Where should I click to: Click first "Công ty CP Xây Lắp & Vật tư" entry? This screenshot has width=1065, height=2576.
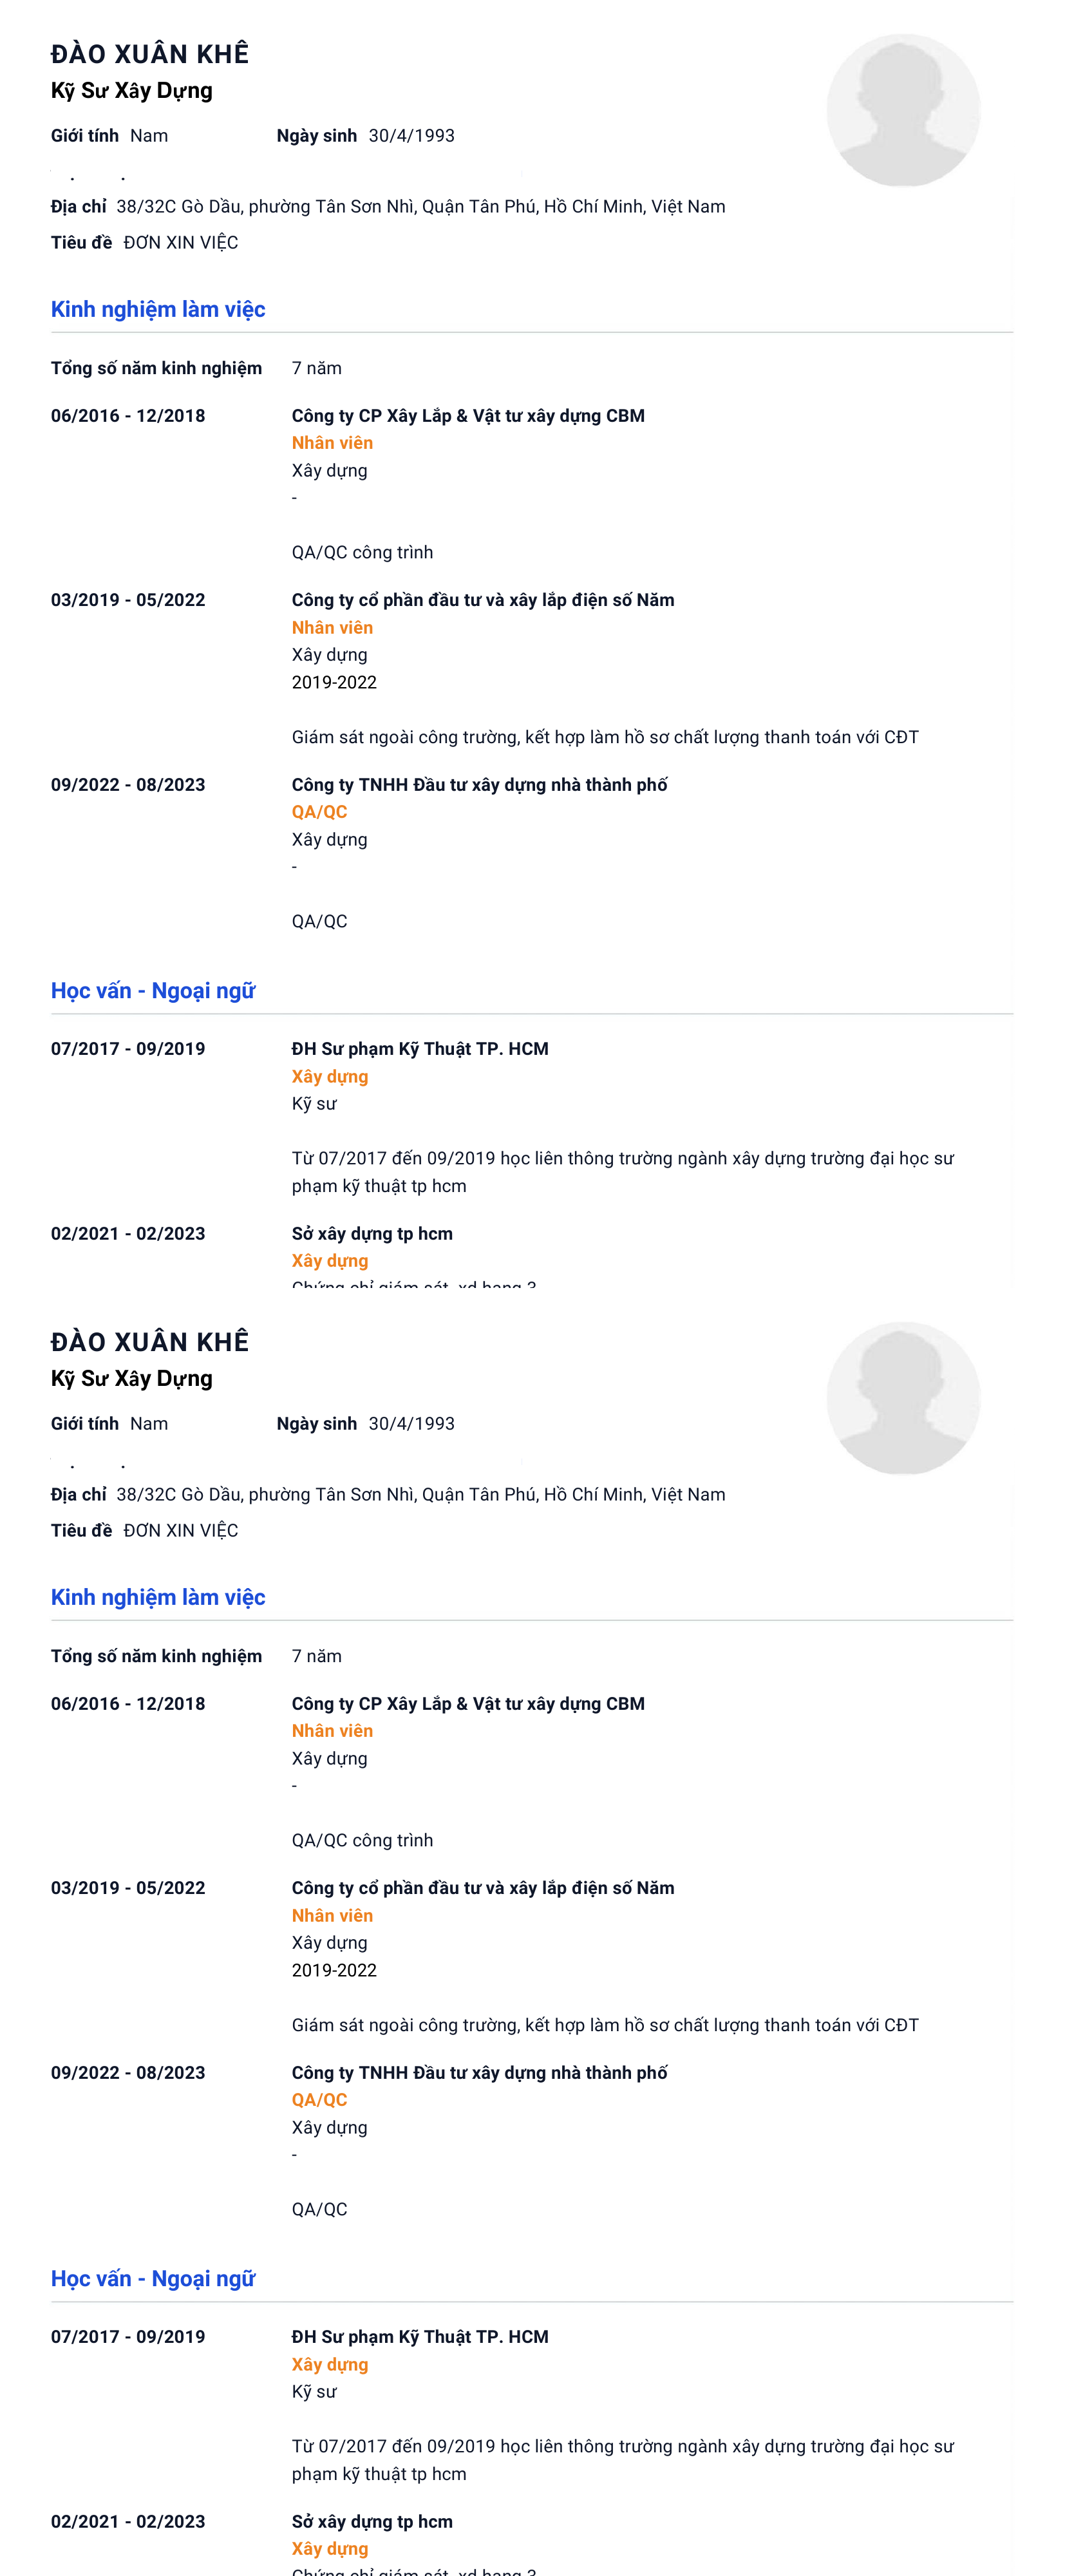pos(468,416)
